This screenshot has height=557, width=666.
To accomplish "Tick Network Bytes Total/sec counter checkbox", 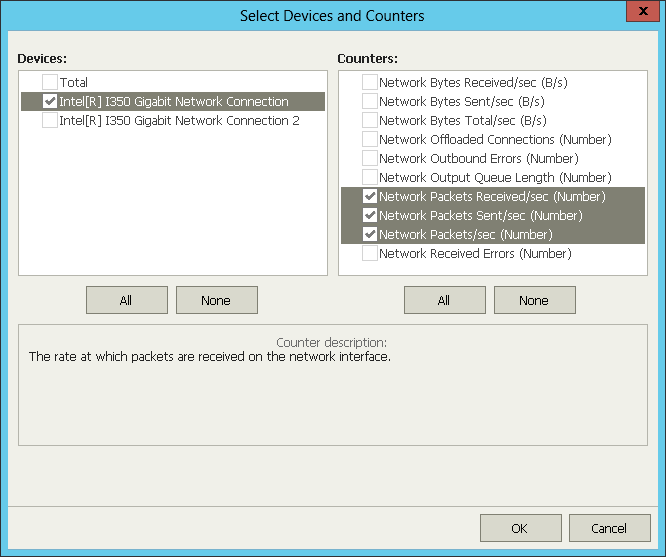I will 370,120.
